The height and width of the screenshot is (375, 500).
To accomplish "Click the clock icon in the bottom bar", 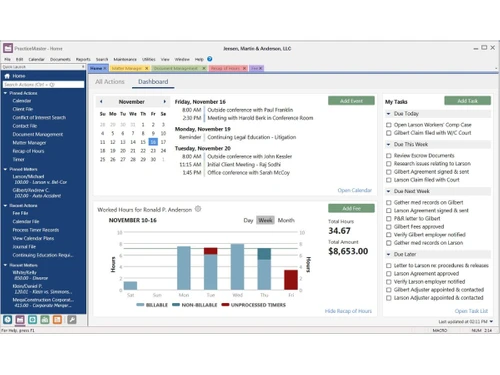I will point(8,320).
